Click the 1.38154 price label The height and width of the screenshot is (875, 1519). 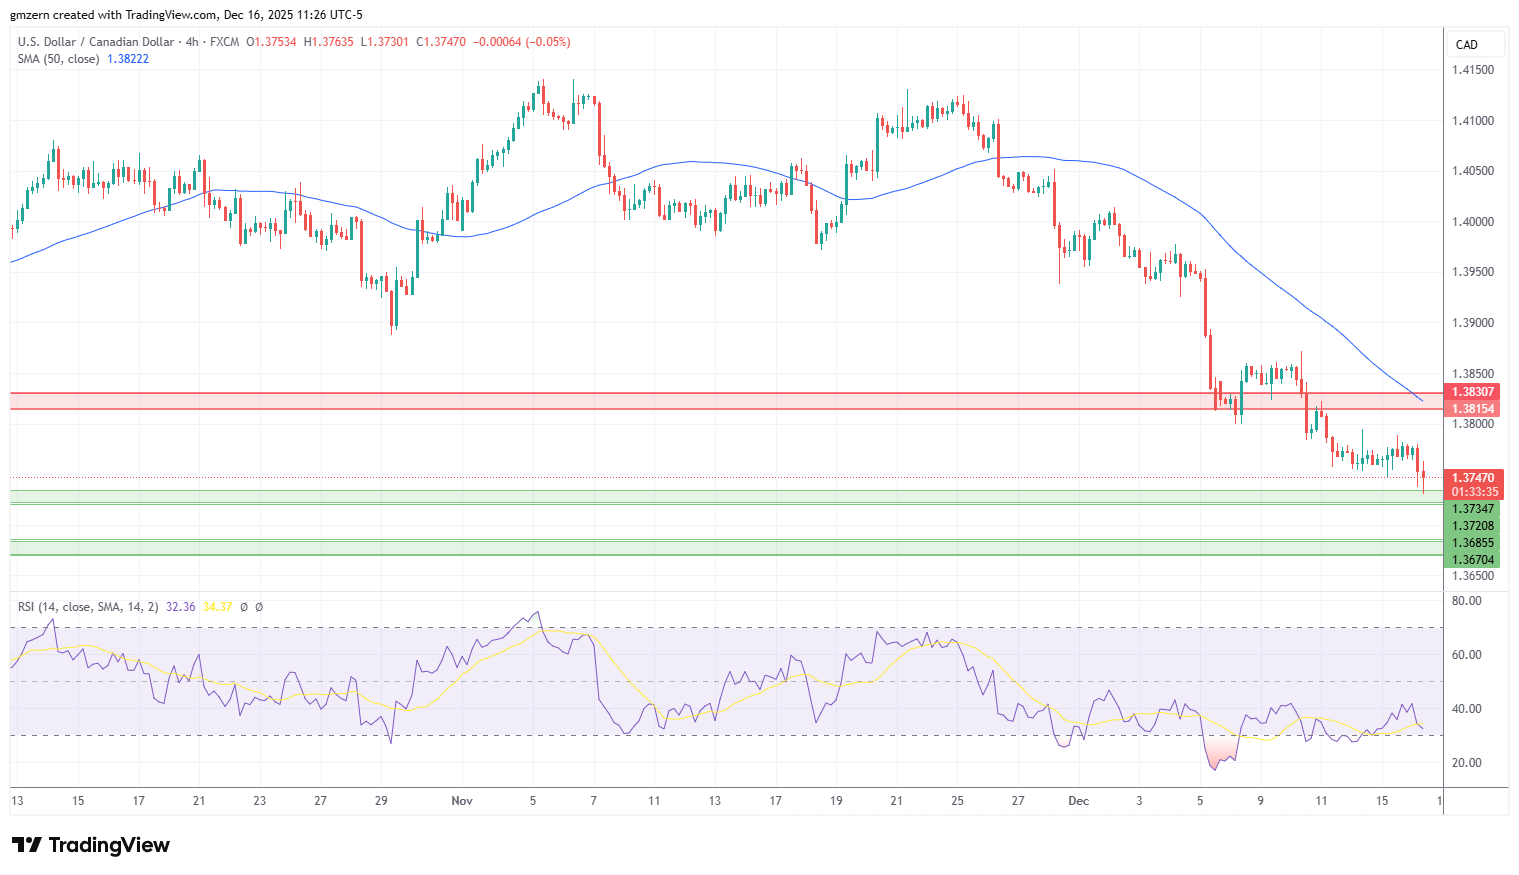tap(1473, 409)
